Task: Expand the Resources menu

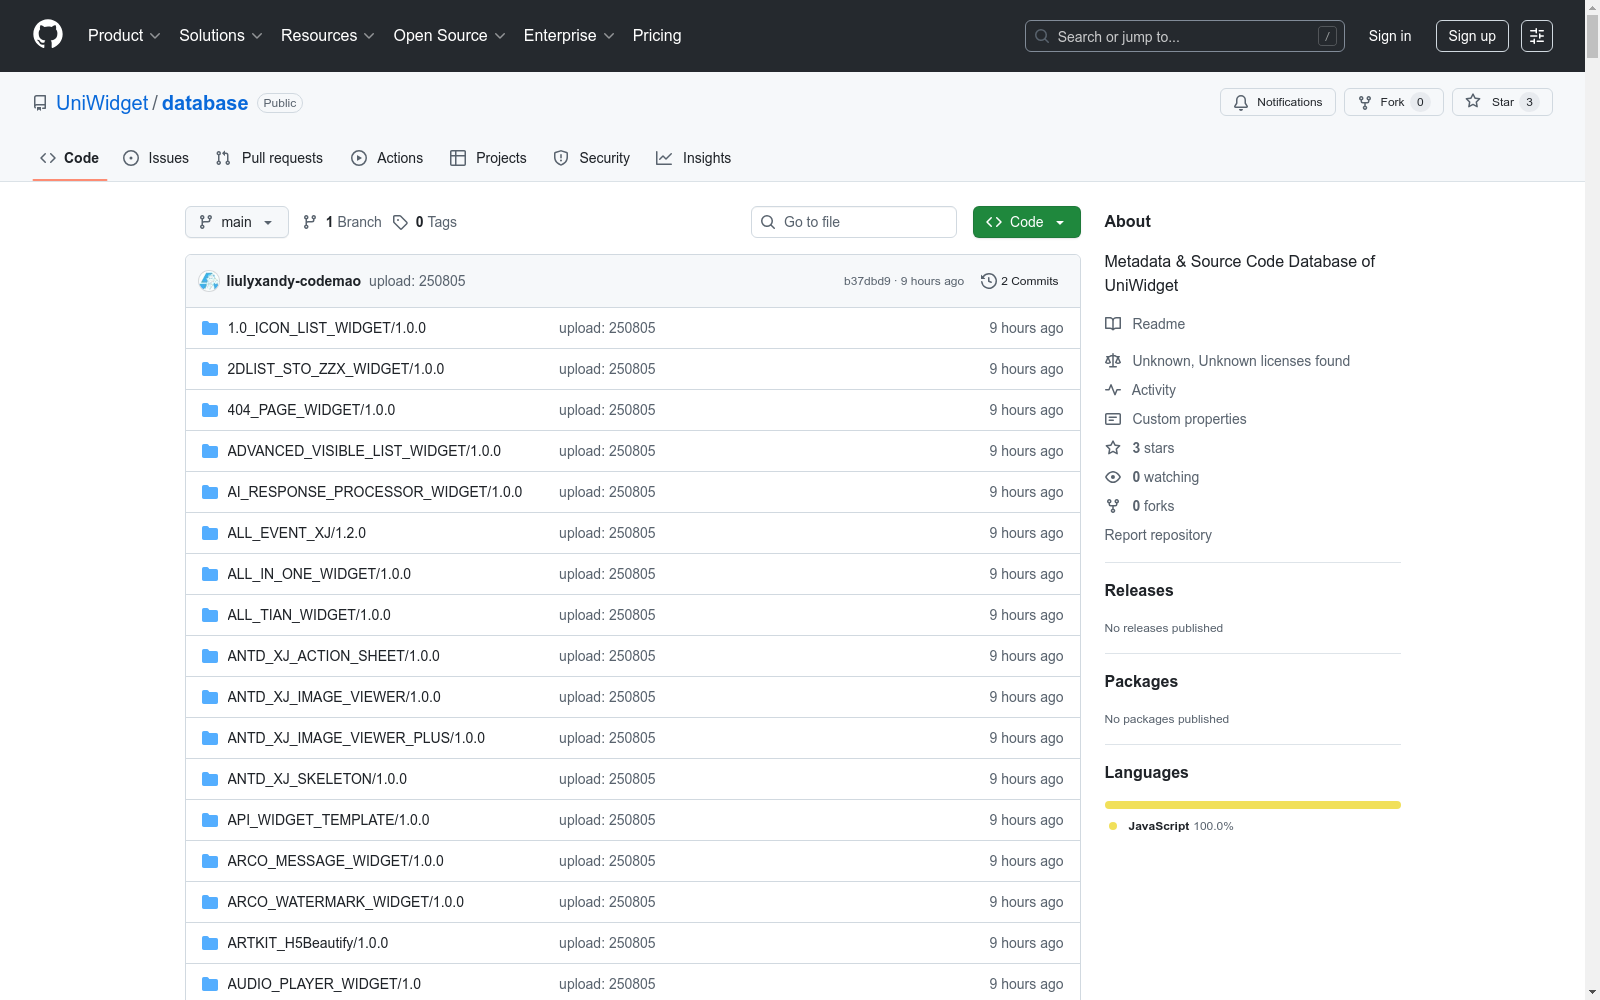Action: (x=328, y=35)
